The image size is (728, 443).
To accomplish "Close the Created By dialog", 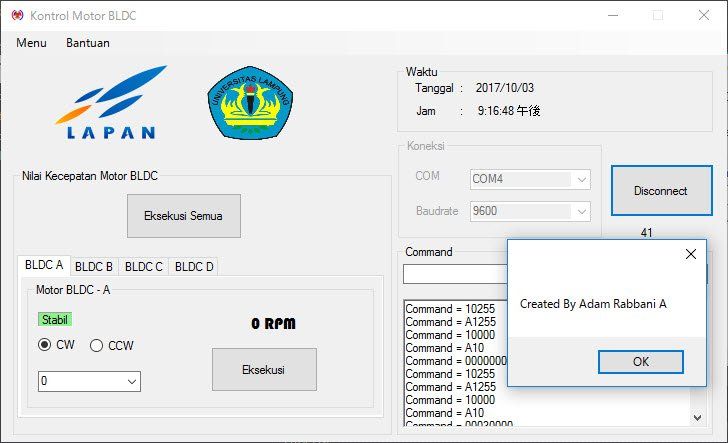I will click(x=690, y=254).
